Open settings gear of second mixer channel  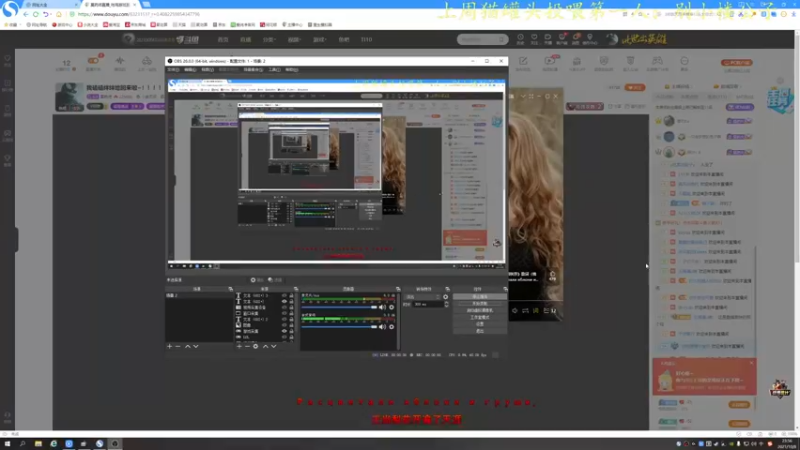(x=391, y=327)
